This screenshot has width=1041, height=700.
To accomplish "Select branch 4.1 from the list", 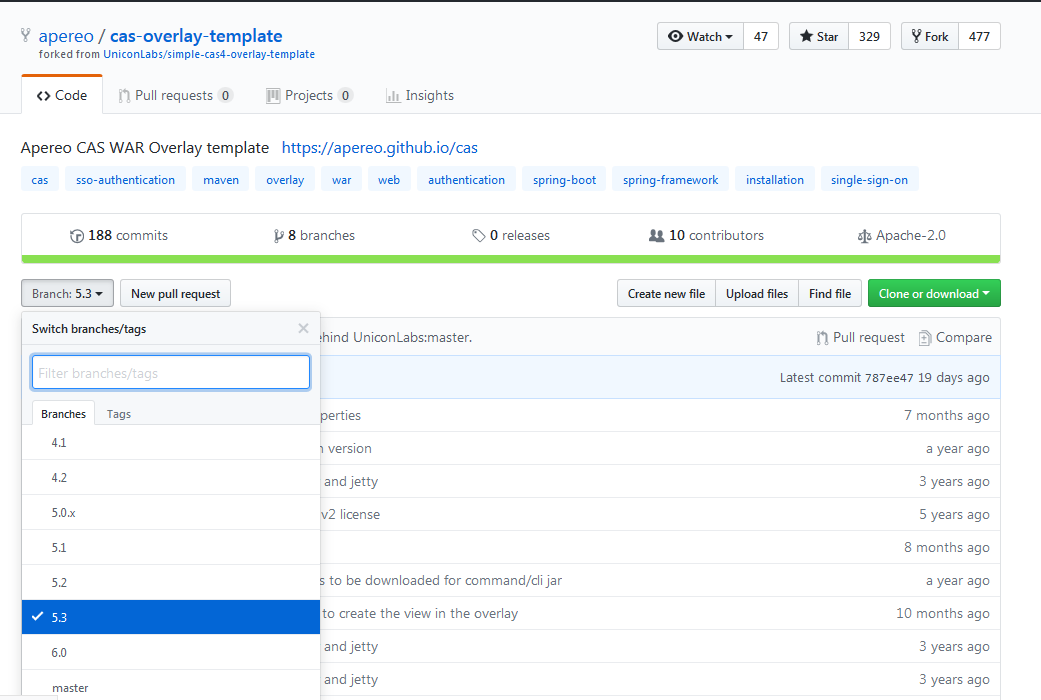I will pyautogui.click(x=171, y=442).
